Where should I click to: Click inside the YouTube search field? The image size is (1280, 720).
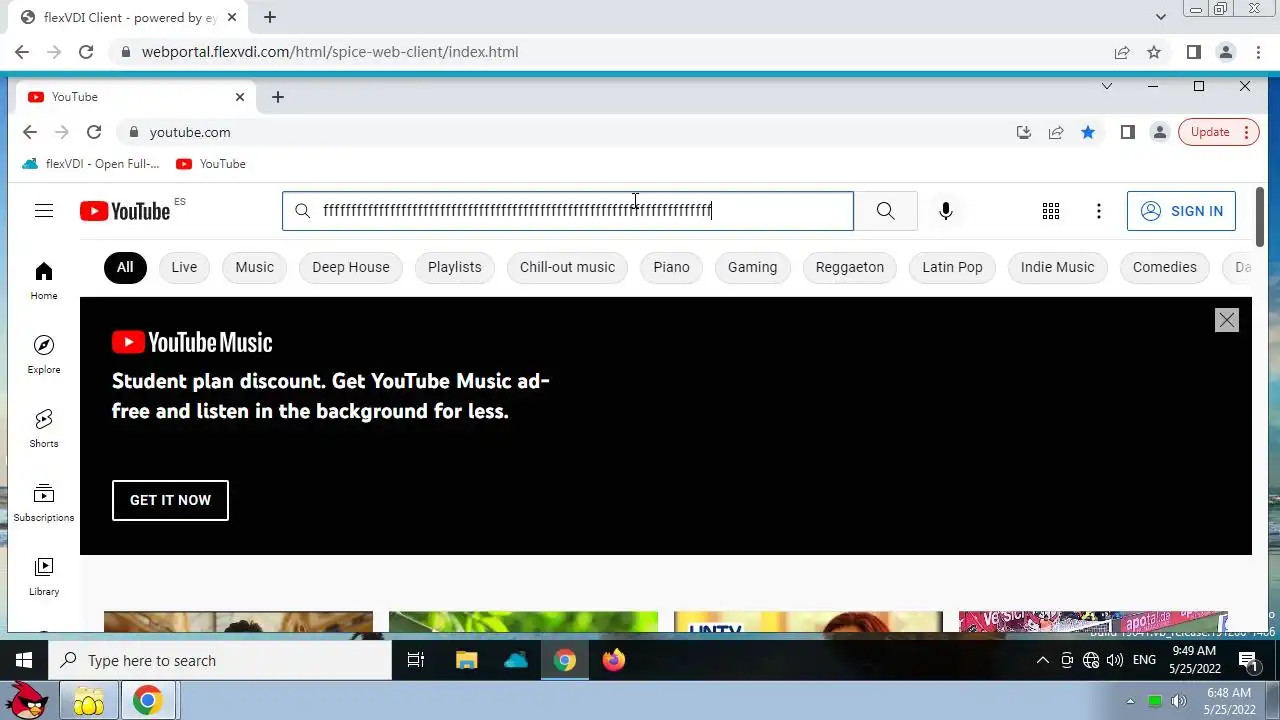point(568,211)
